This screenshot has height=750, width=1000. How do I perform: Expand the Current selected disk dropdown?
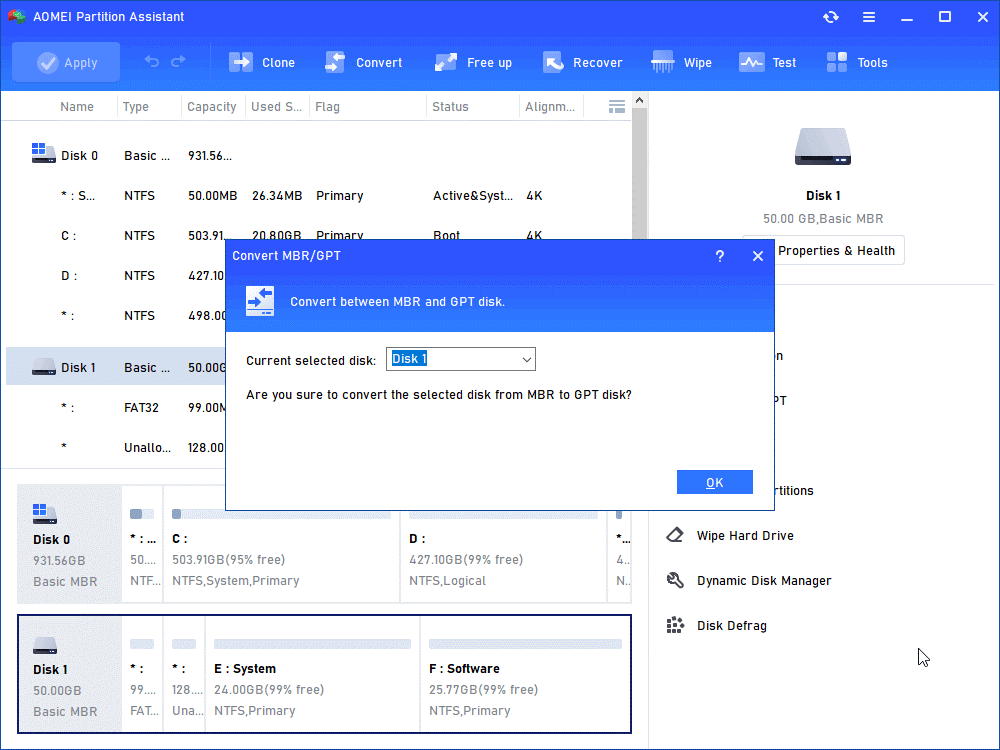coord(527,360)
